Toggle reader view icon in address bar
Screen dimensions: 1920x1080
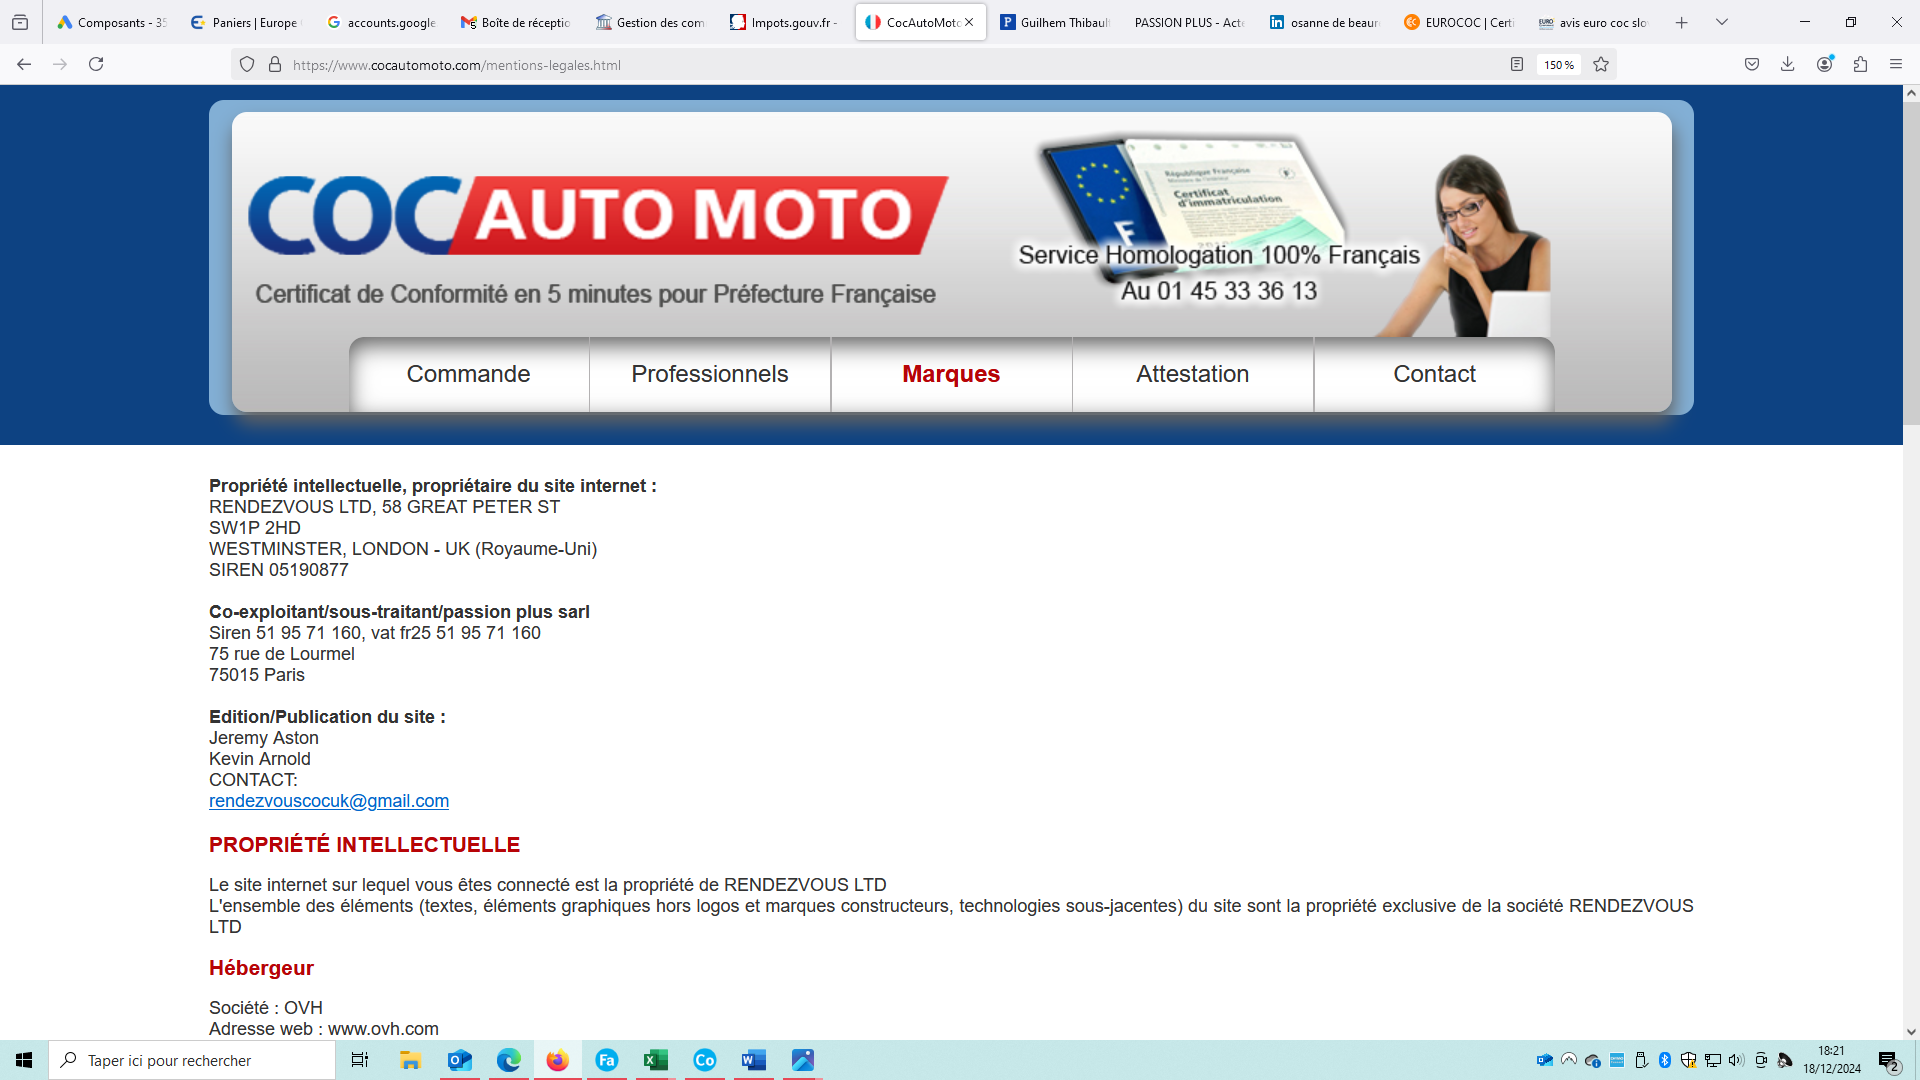1517,64
